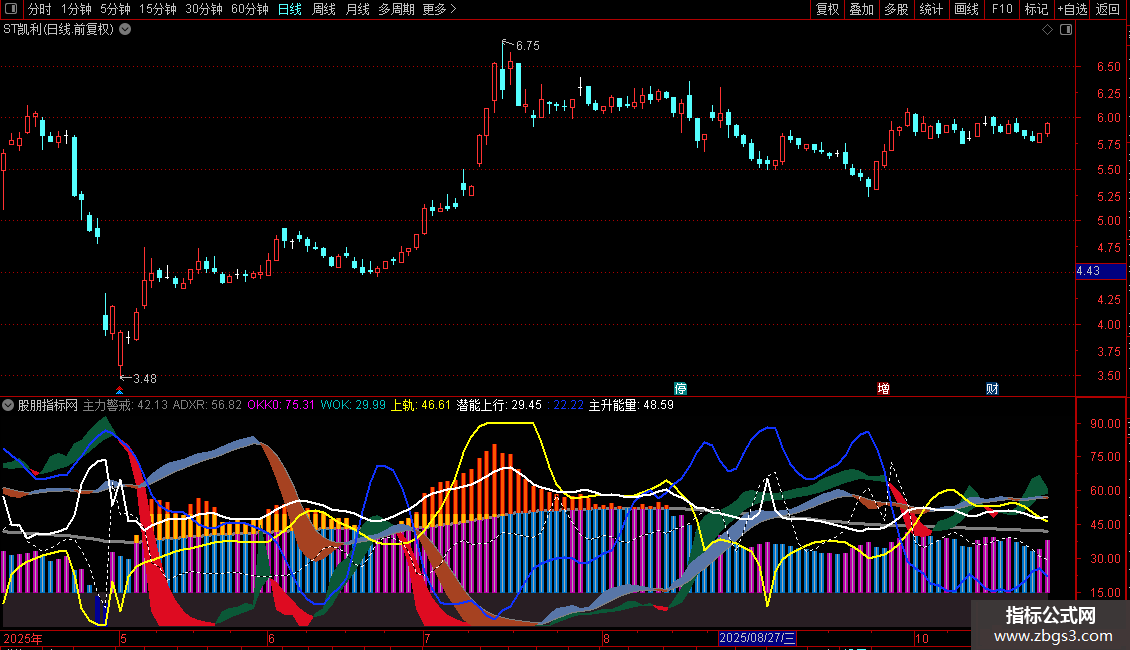Select the 月线 monthly tab

[x=357, y=9]
